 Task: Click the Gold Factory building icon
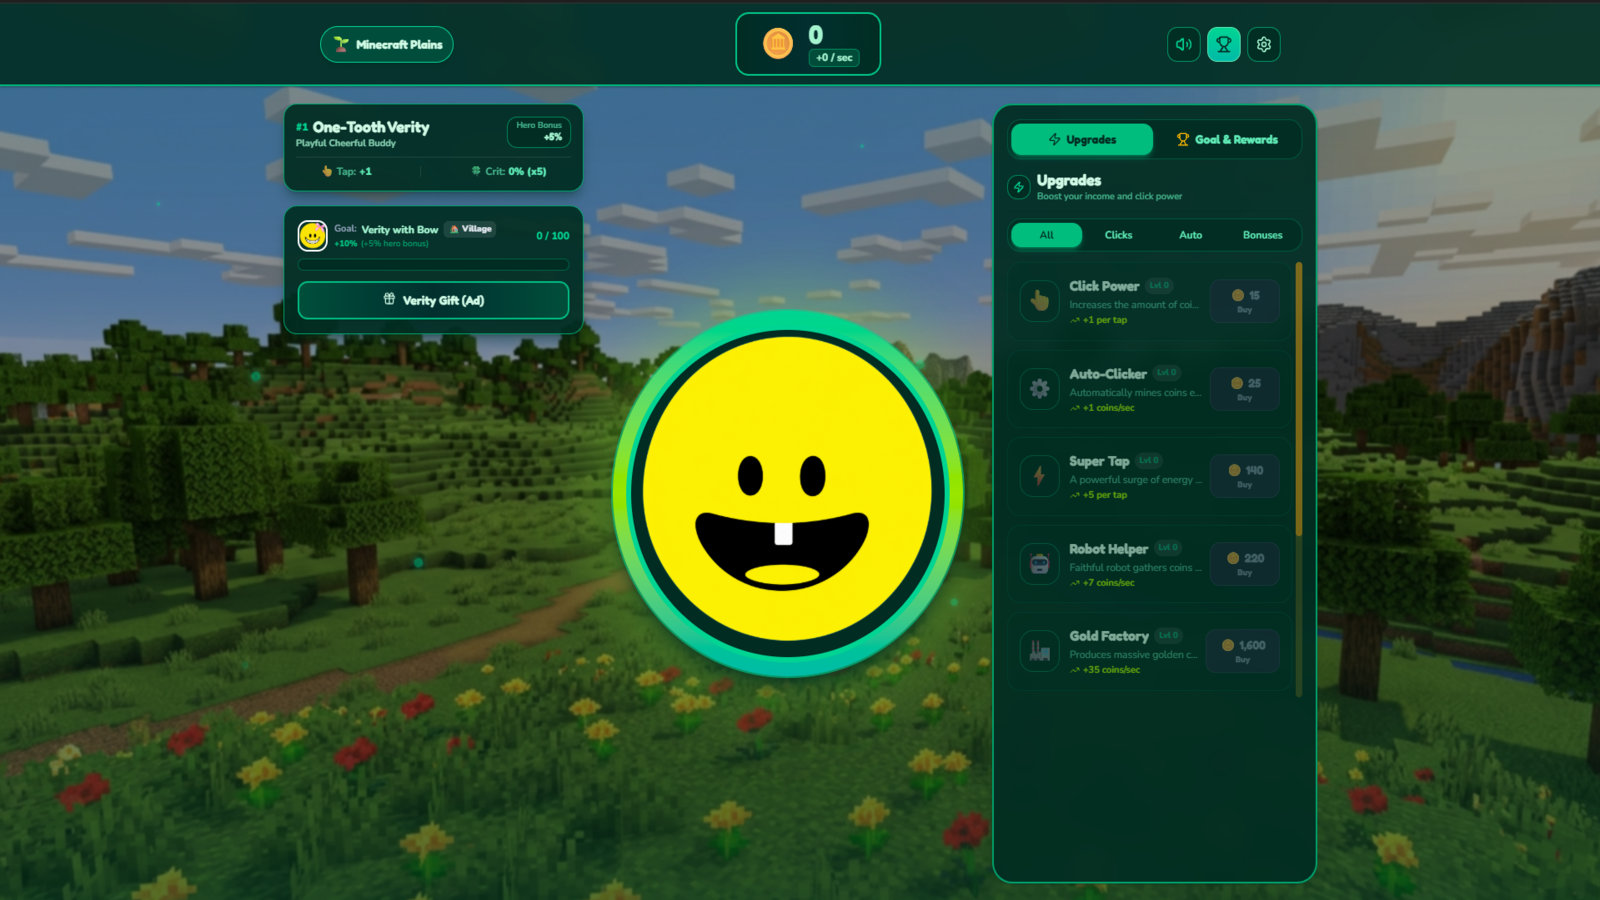point(1040,651)
